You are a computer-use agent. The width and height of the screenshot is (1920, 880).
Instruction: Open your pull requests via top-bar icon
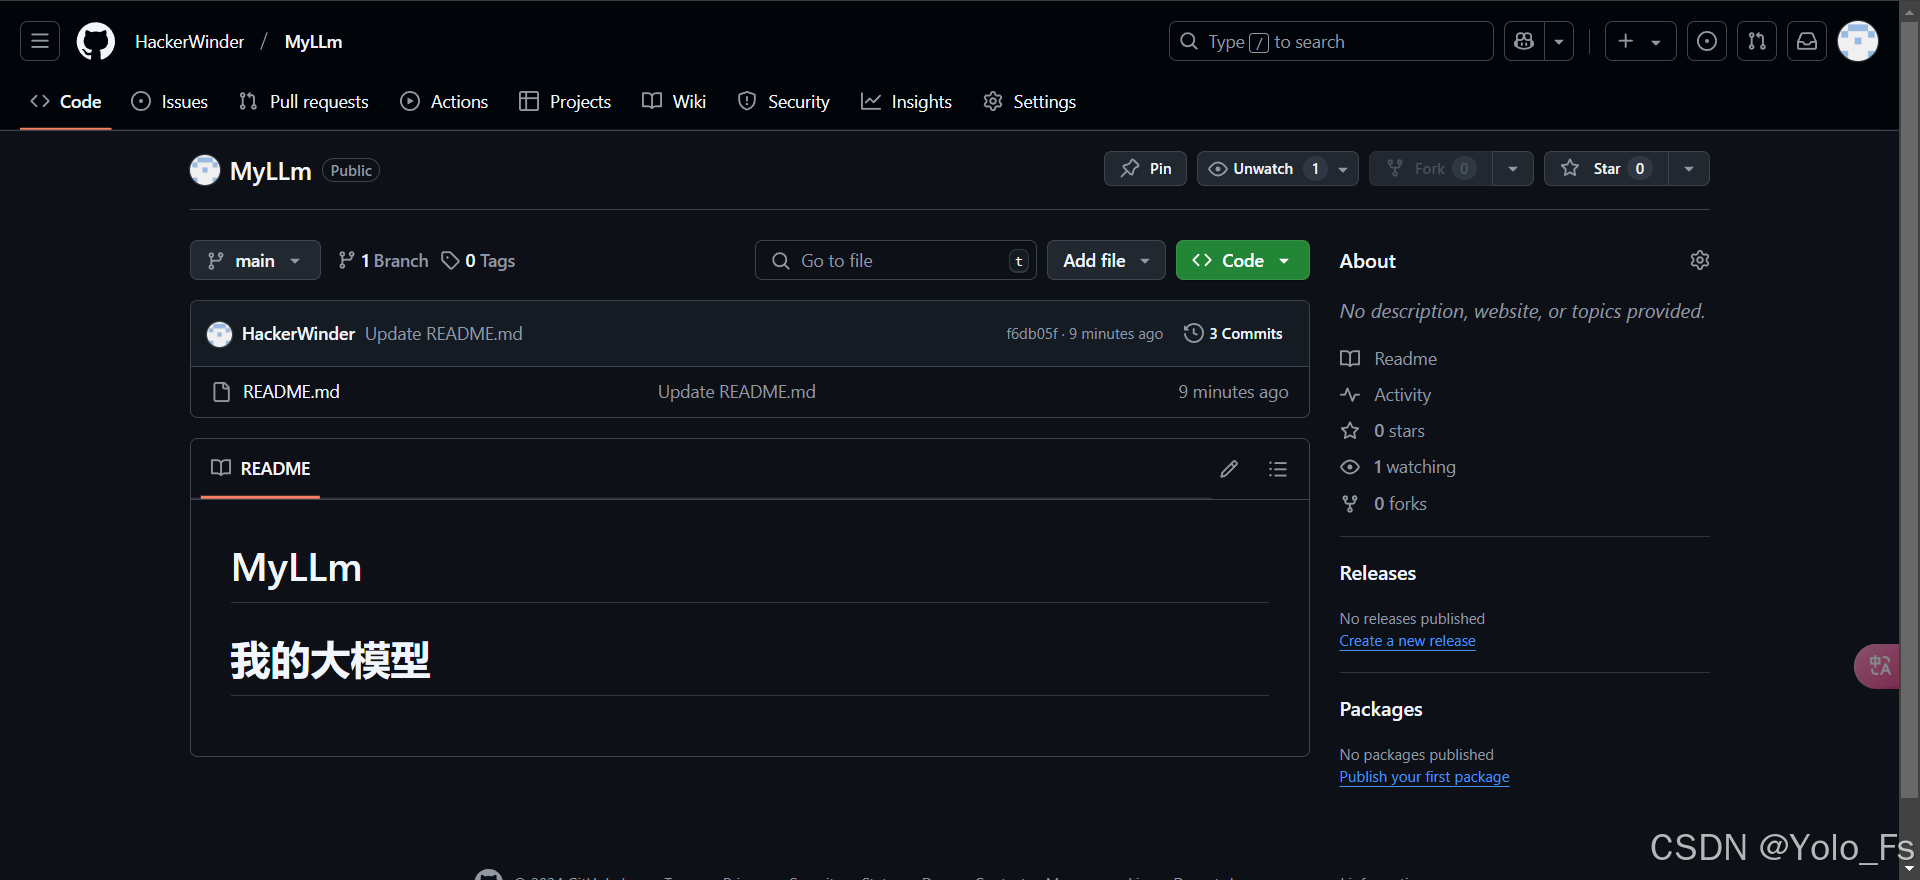tap(1757, 41)
